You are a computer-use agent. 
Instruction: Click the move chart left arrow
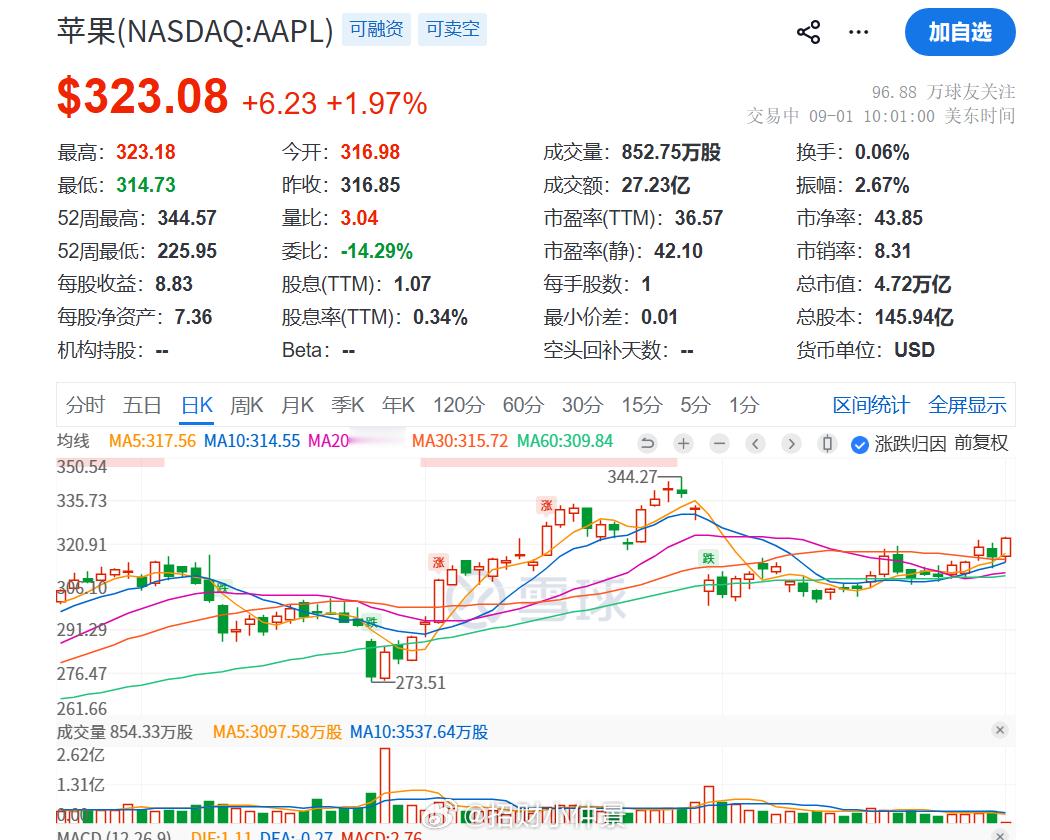tap(755, 443)
